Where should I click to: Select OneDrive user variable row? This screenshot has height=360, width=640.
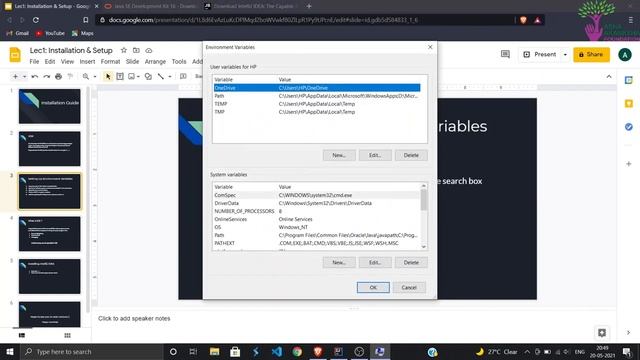[317, 88]
